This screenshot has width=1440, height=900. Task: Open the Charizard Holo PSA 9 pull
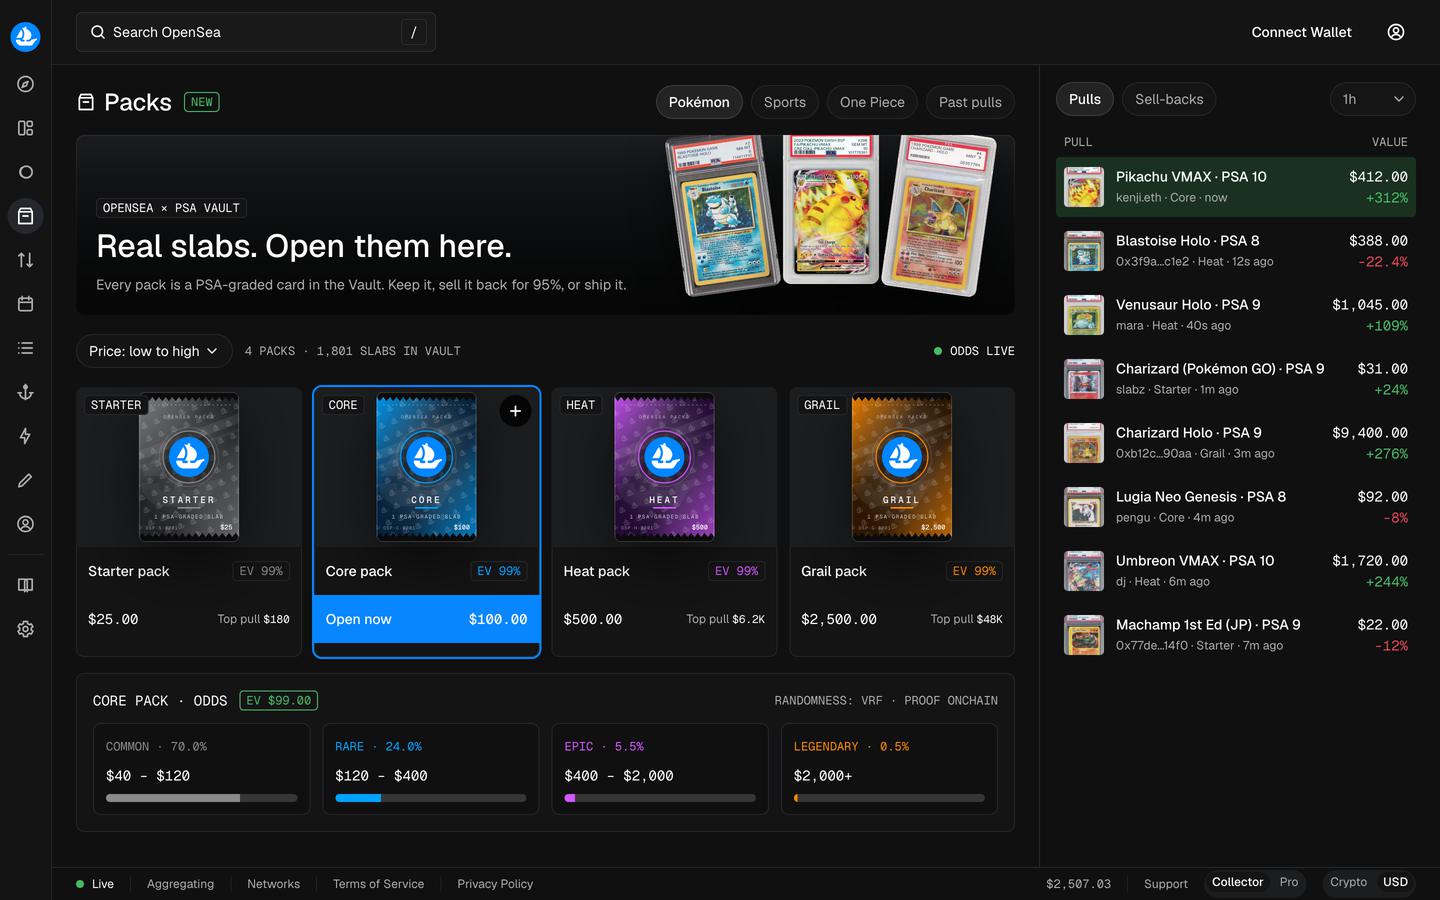coord(1236,443)
